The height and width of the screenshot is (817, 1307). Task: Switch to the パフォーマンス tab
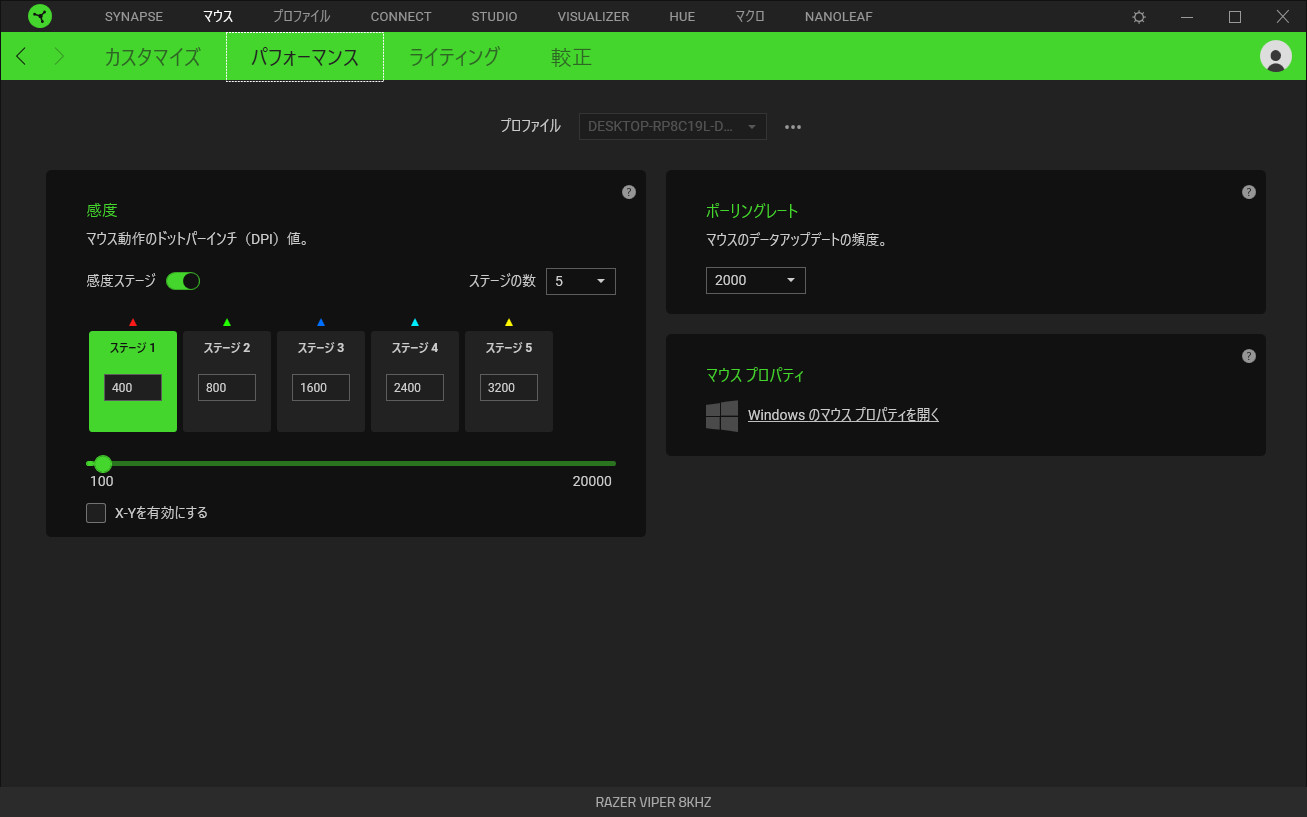[x=305, y=57]
